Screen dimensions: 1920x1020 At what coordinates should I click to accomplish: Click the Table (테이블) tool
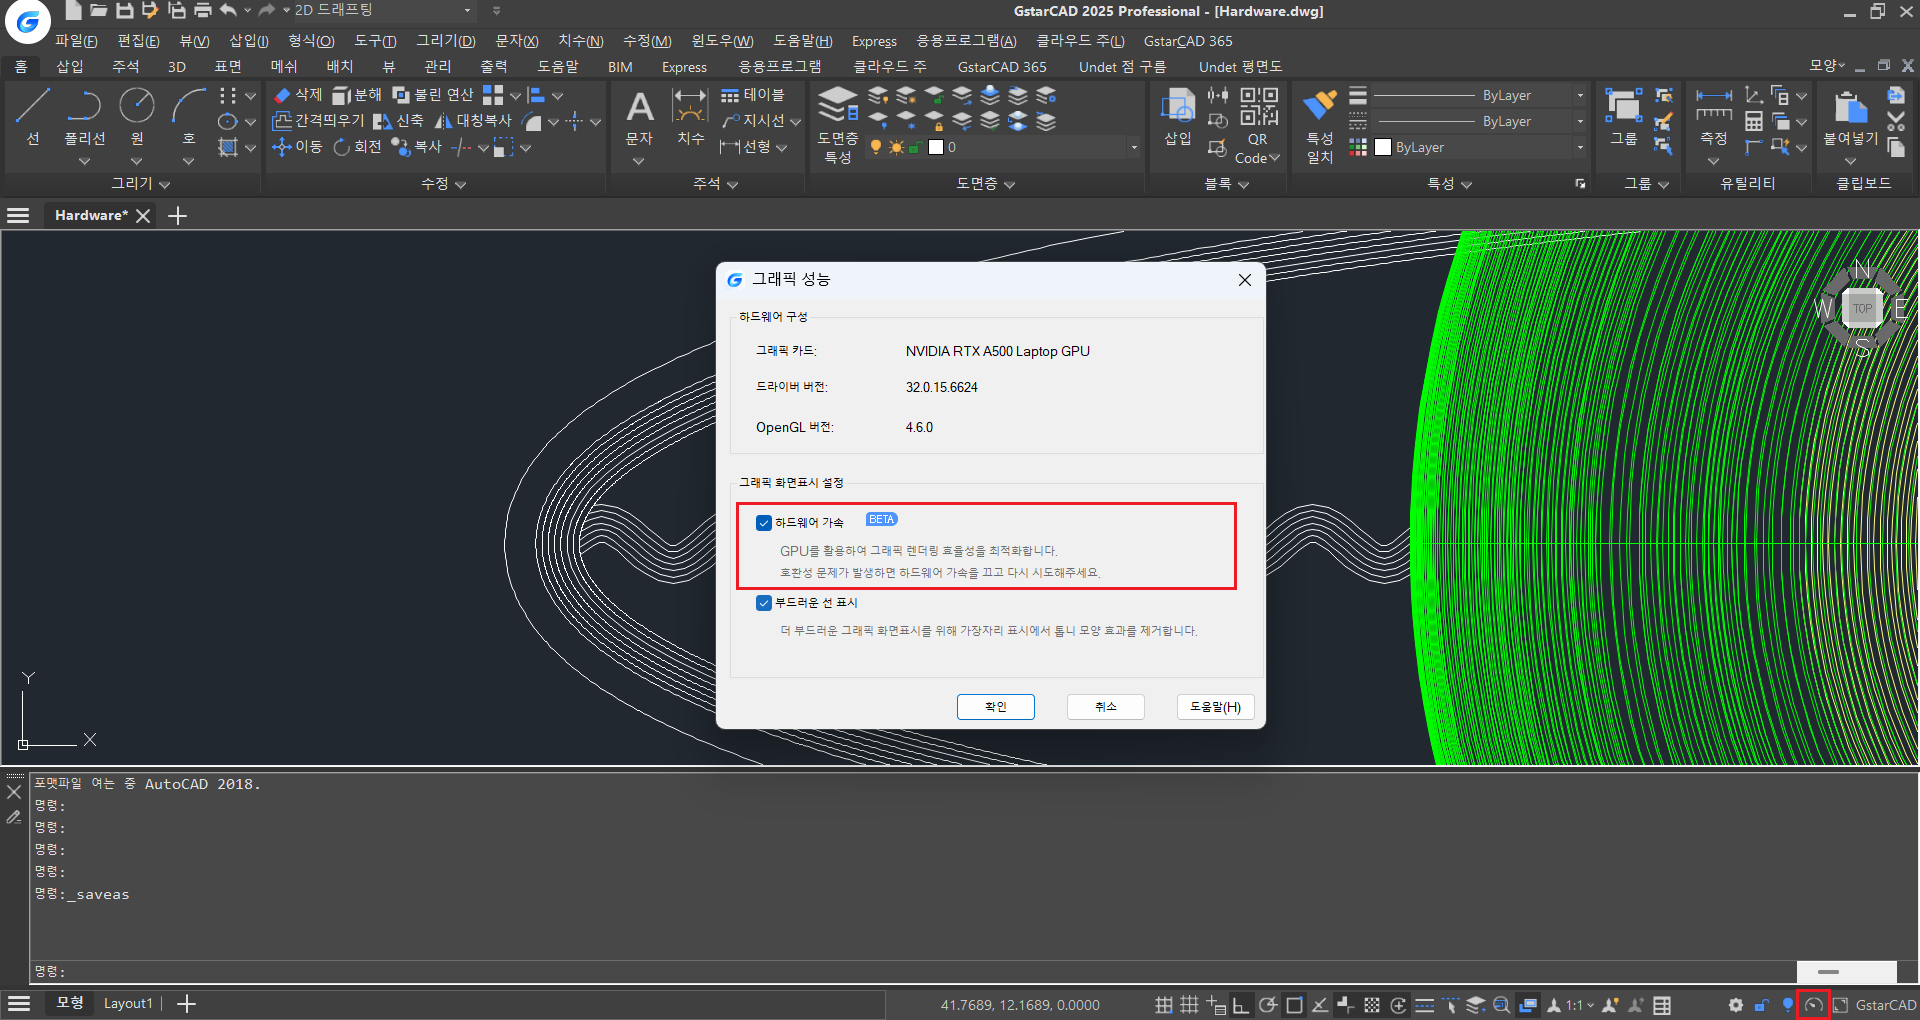753,95
